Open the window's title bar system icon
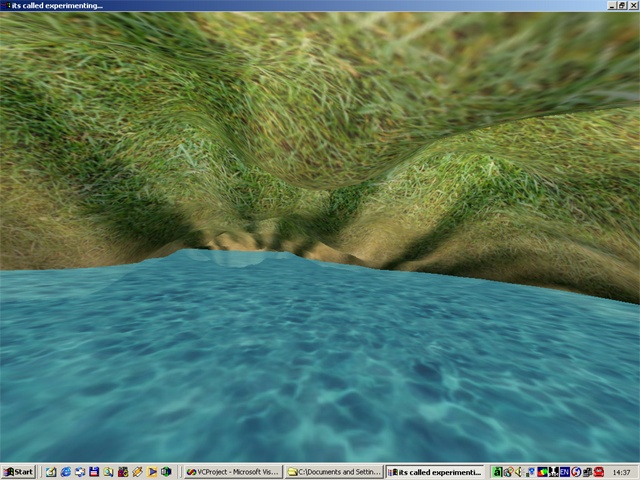The width and height of the screenshot is (640, 480). pos(6,6)
